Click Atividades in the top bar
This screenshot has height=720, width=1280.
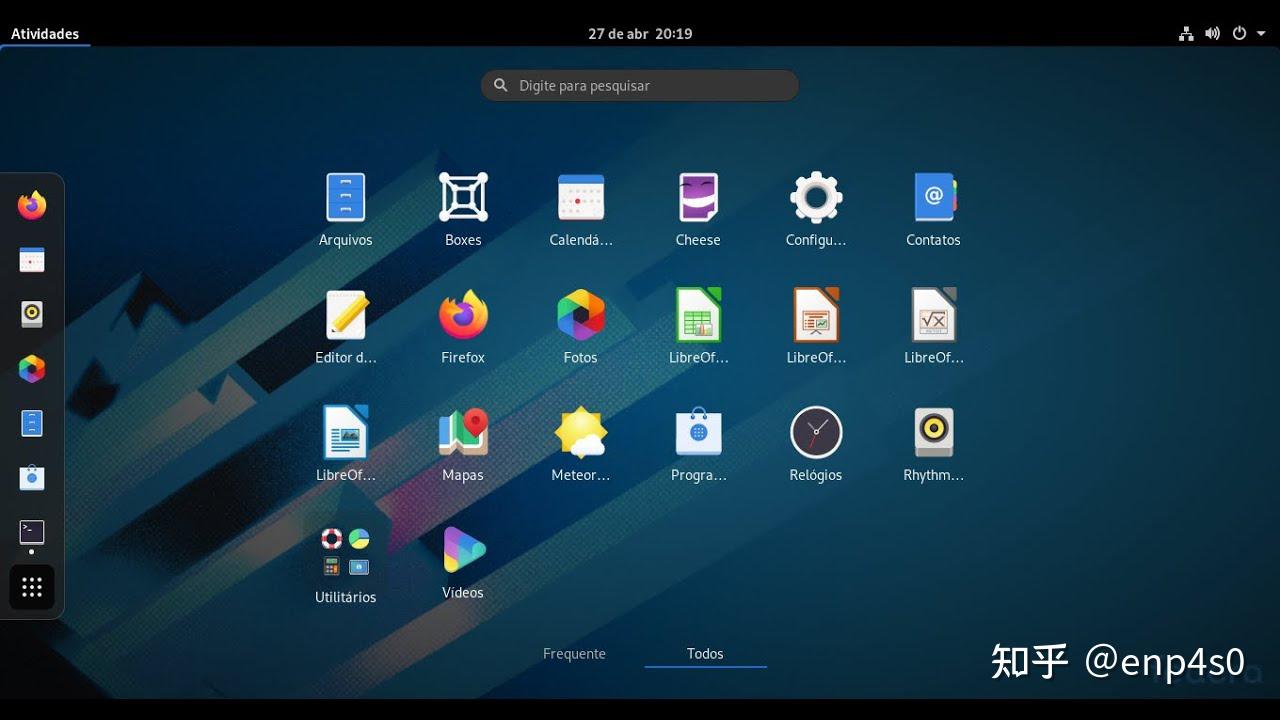click(45, 33)
